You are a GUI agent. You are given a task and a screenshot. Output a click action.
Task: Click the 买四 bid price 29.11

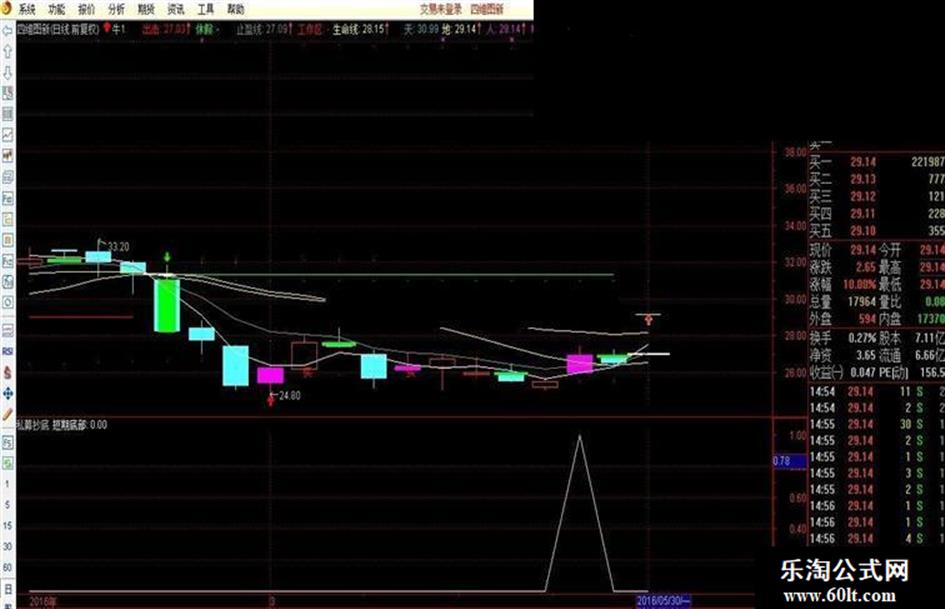pyautogui.click(x=863, y=214)
